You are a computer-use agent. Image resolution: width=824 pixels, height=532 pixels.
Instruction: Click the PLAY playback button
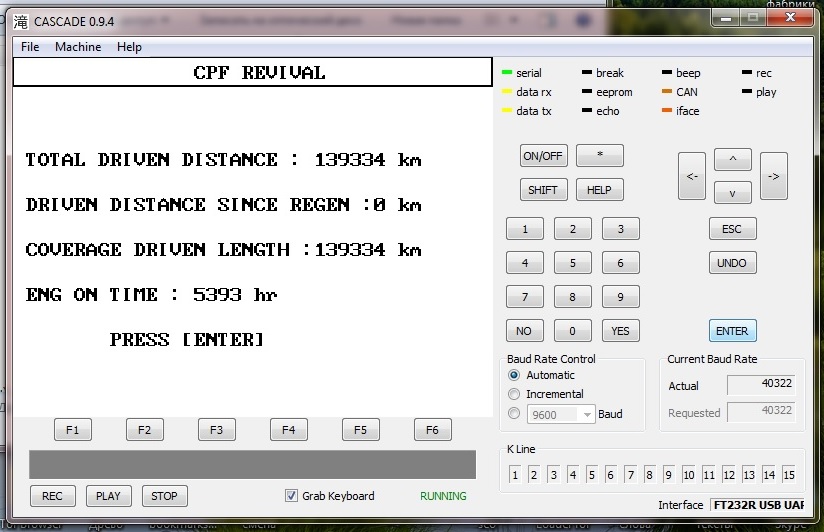108,496
